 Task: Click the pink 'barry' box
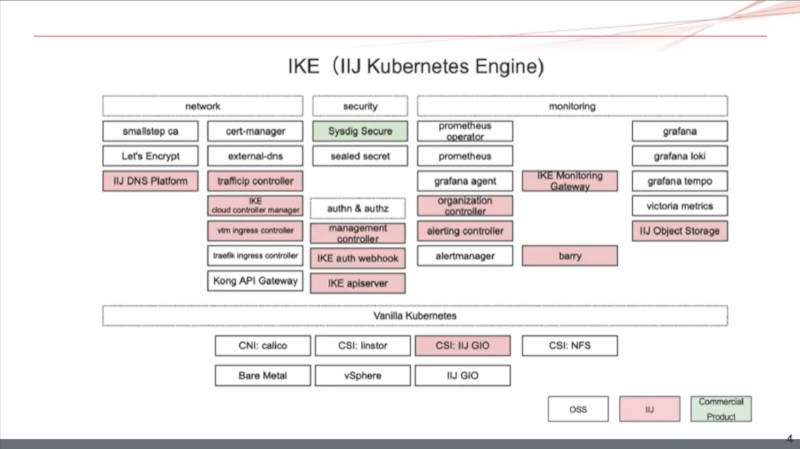coord(570,256)
